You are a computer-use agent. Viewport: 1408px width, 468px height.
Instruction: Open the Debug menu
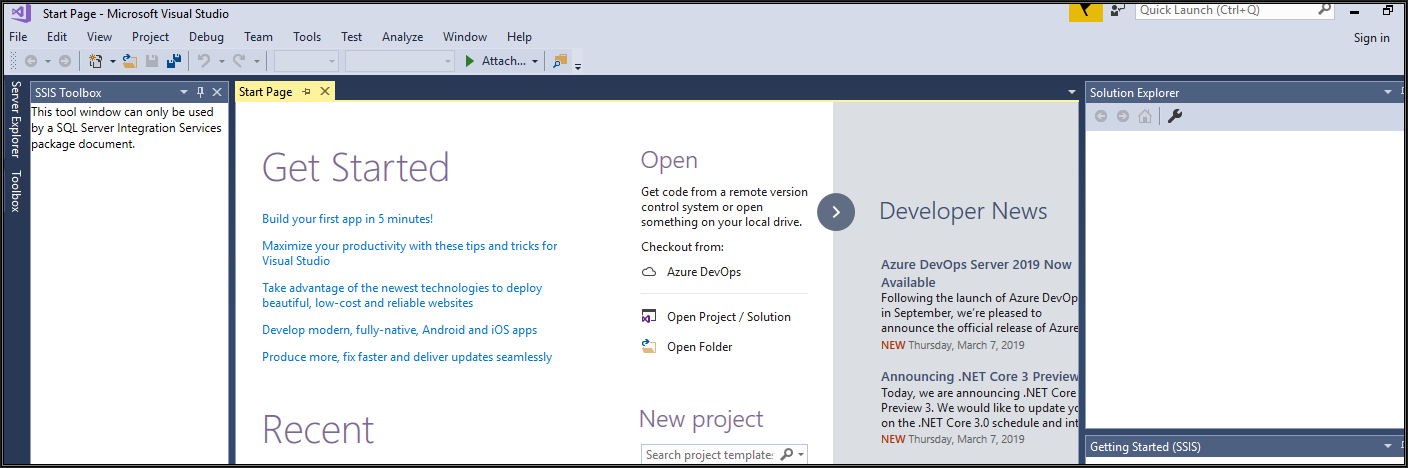206,37
